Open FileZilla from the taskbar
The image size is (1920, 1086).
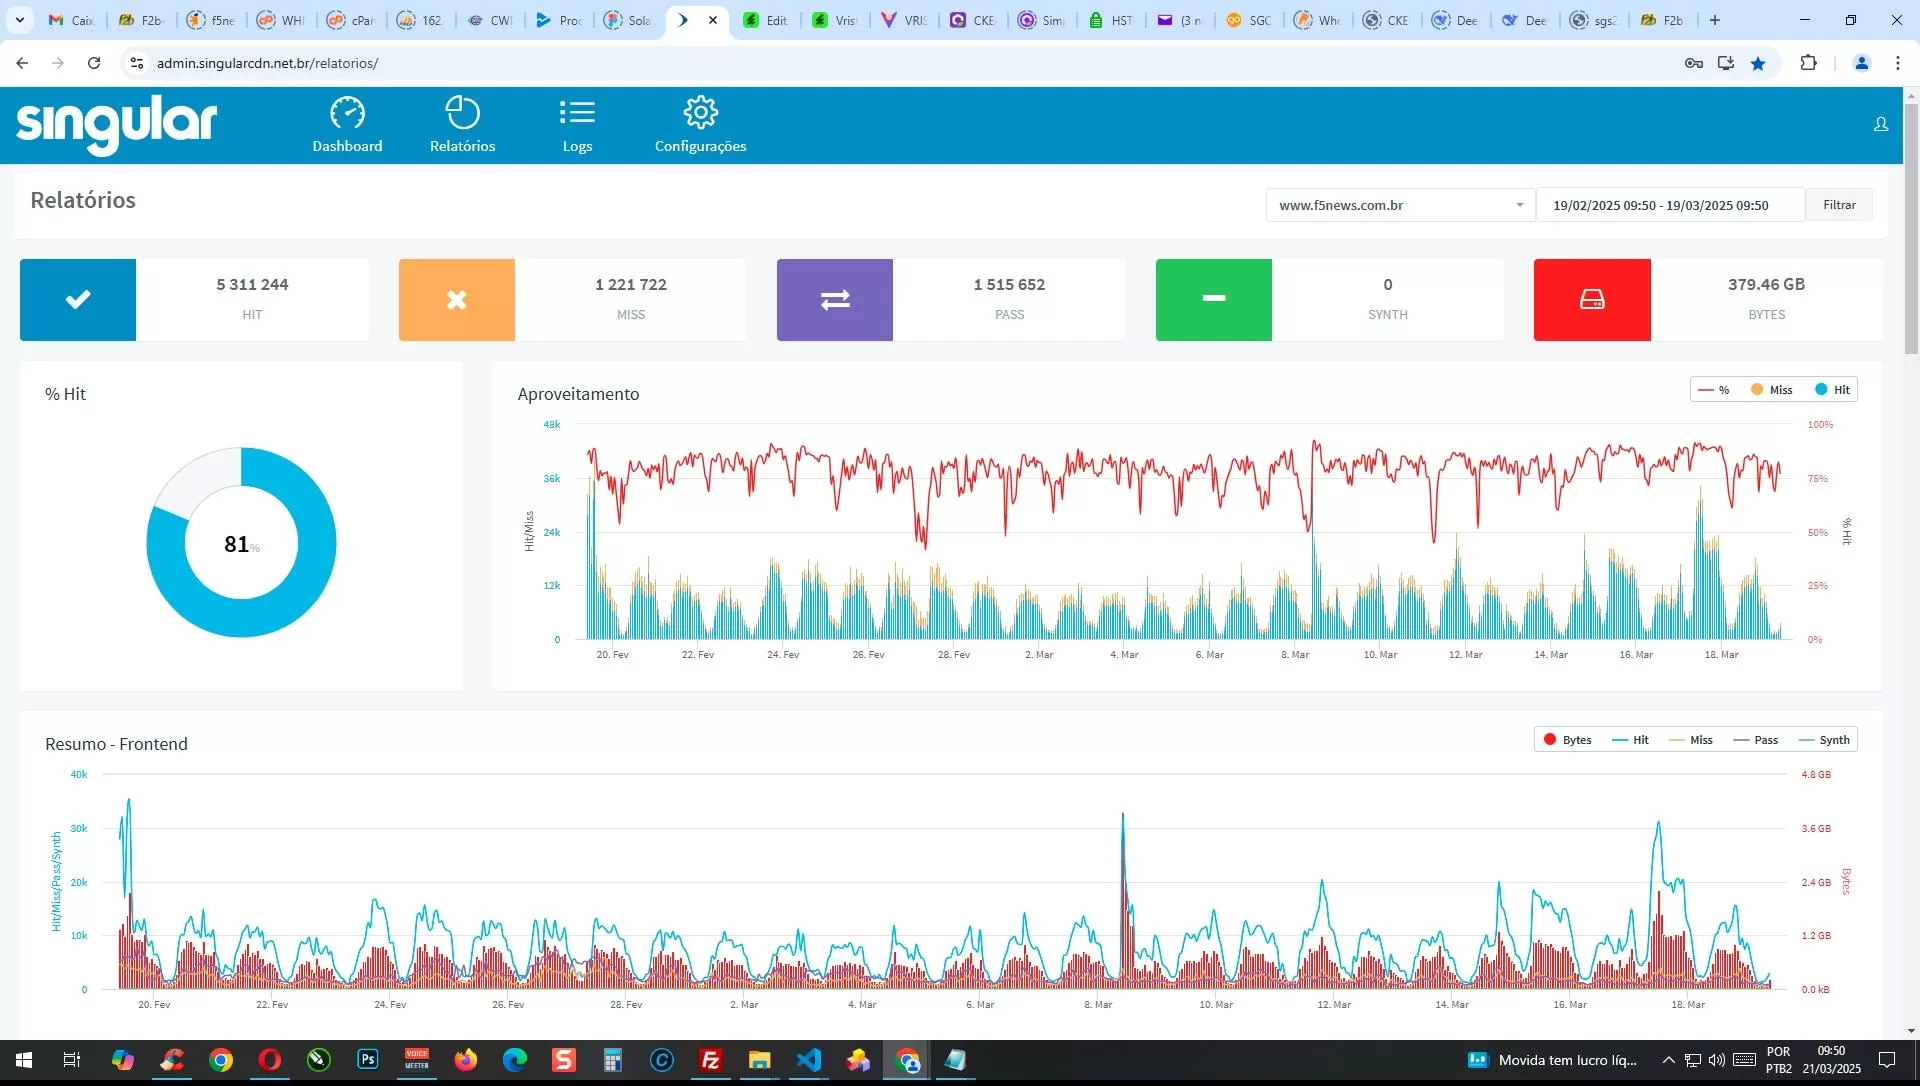pyautogui.click(x=711, y=1060)
